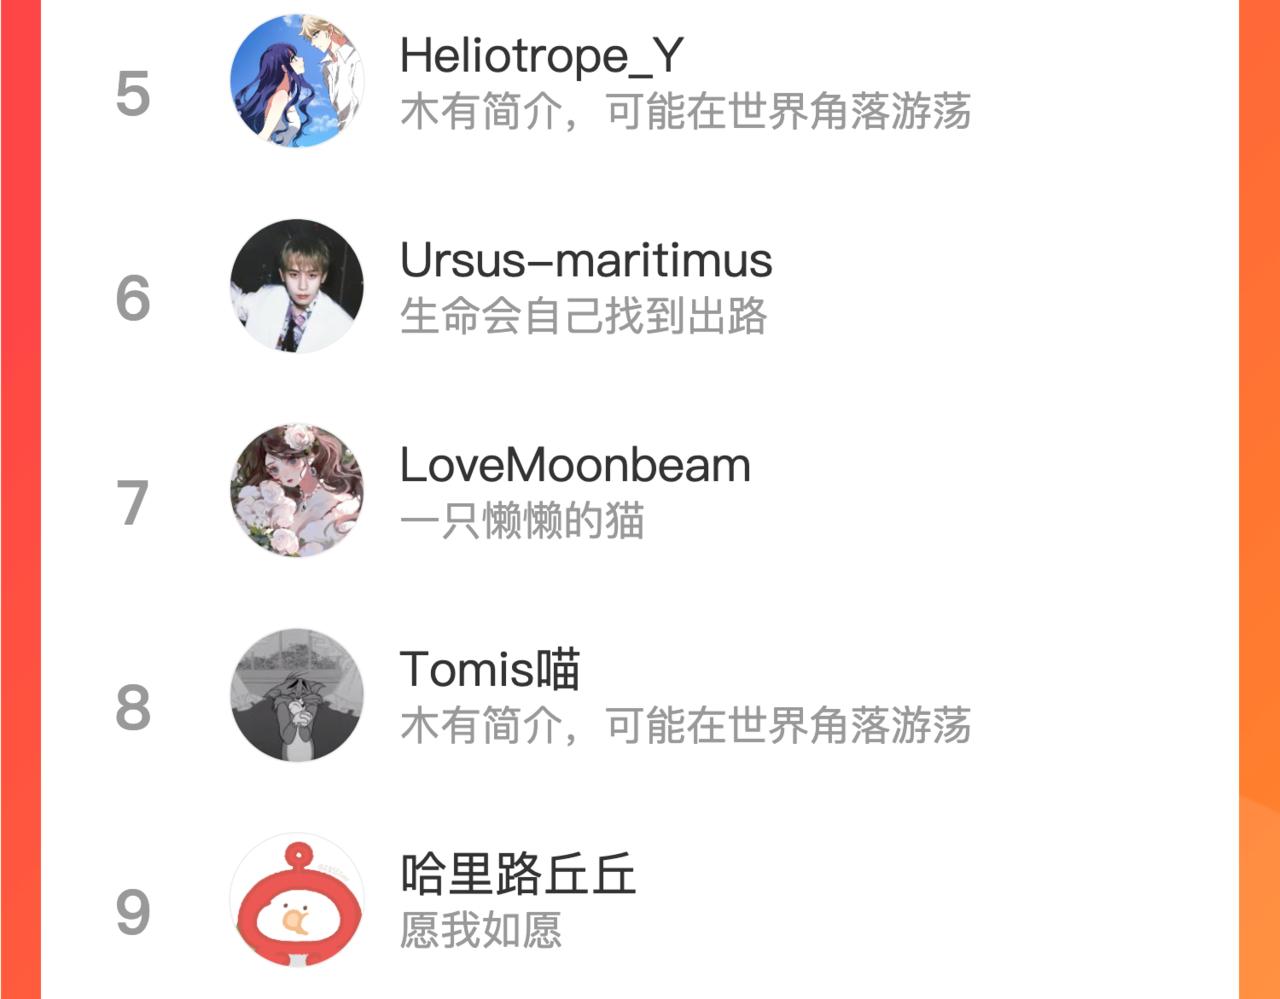Select the 哈里路丘丘 username

(518, 874)
